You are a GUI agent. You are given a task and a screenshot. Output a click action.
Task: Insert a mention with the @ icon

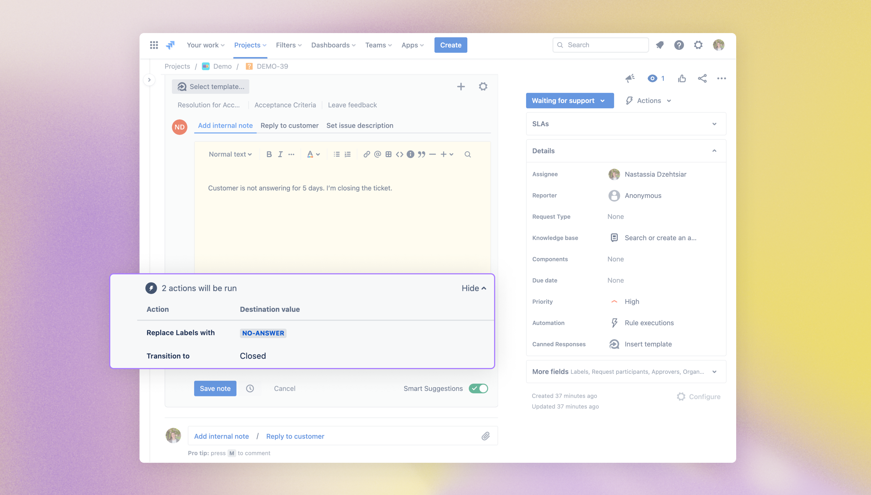tap(377, 154)
